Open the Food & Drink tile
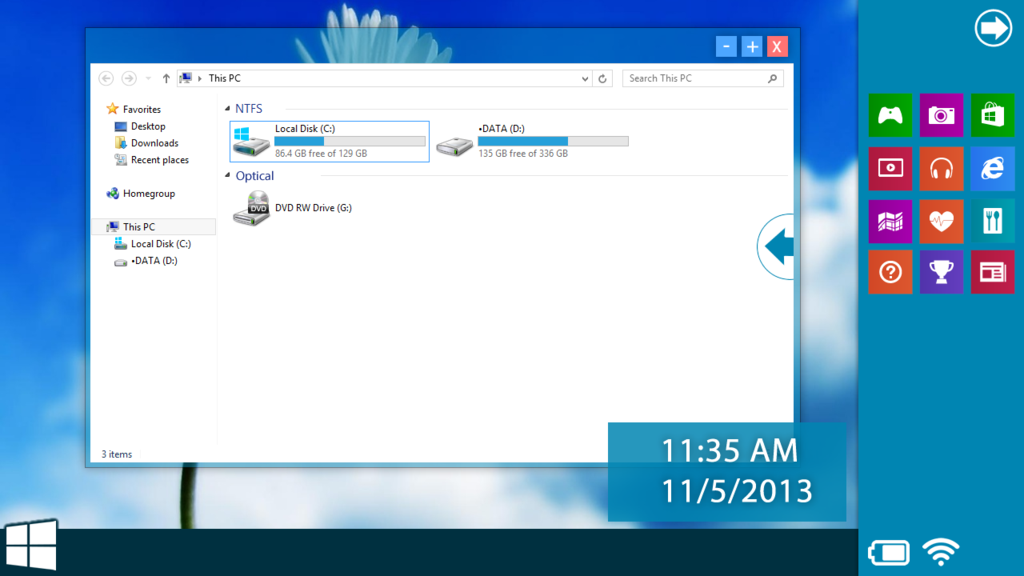 [x=992, y=221]
